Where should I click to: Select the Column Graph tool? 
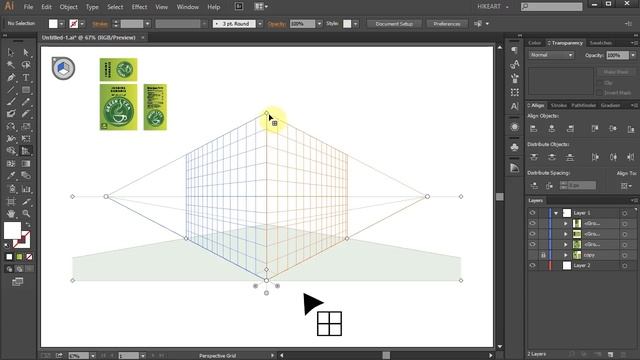pyautogui.click(x=26, y=189)
